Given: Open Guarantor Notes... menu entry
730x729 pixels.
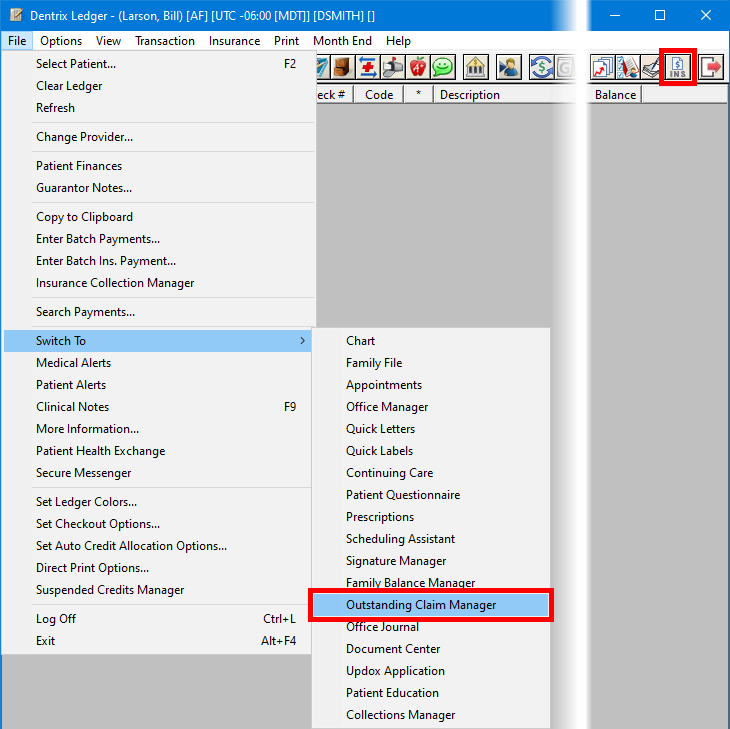Looking at the screenshot, I should coord(157,188).
